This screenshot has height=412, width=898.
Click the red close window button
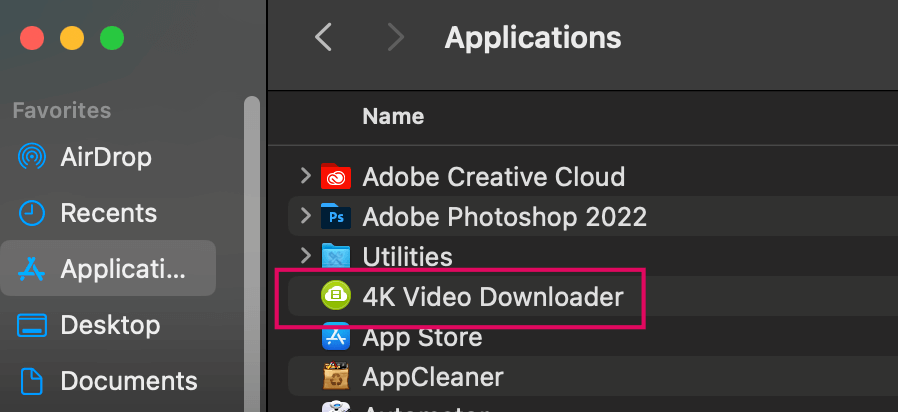(32, 38)
